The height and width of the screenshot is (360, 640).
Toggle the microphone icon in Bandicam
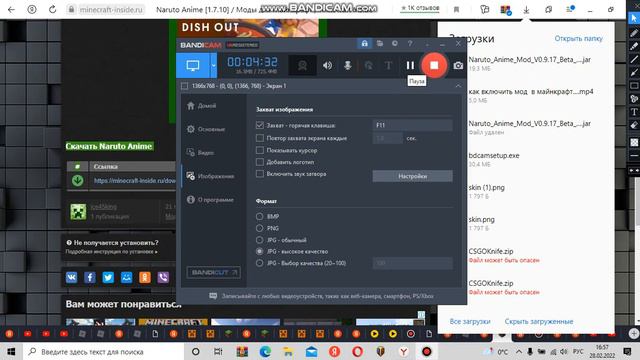348,65
